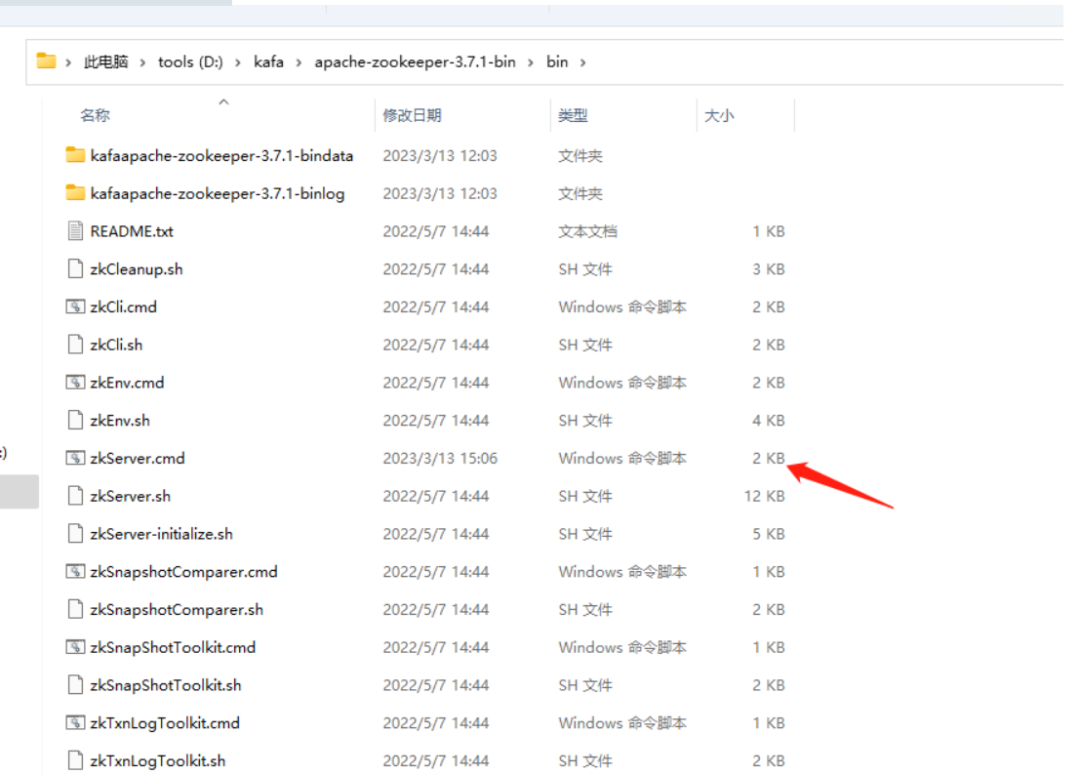Select the file named zkCleanup.sh

click(136, 269)
